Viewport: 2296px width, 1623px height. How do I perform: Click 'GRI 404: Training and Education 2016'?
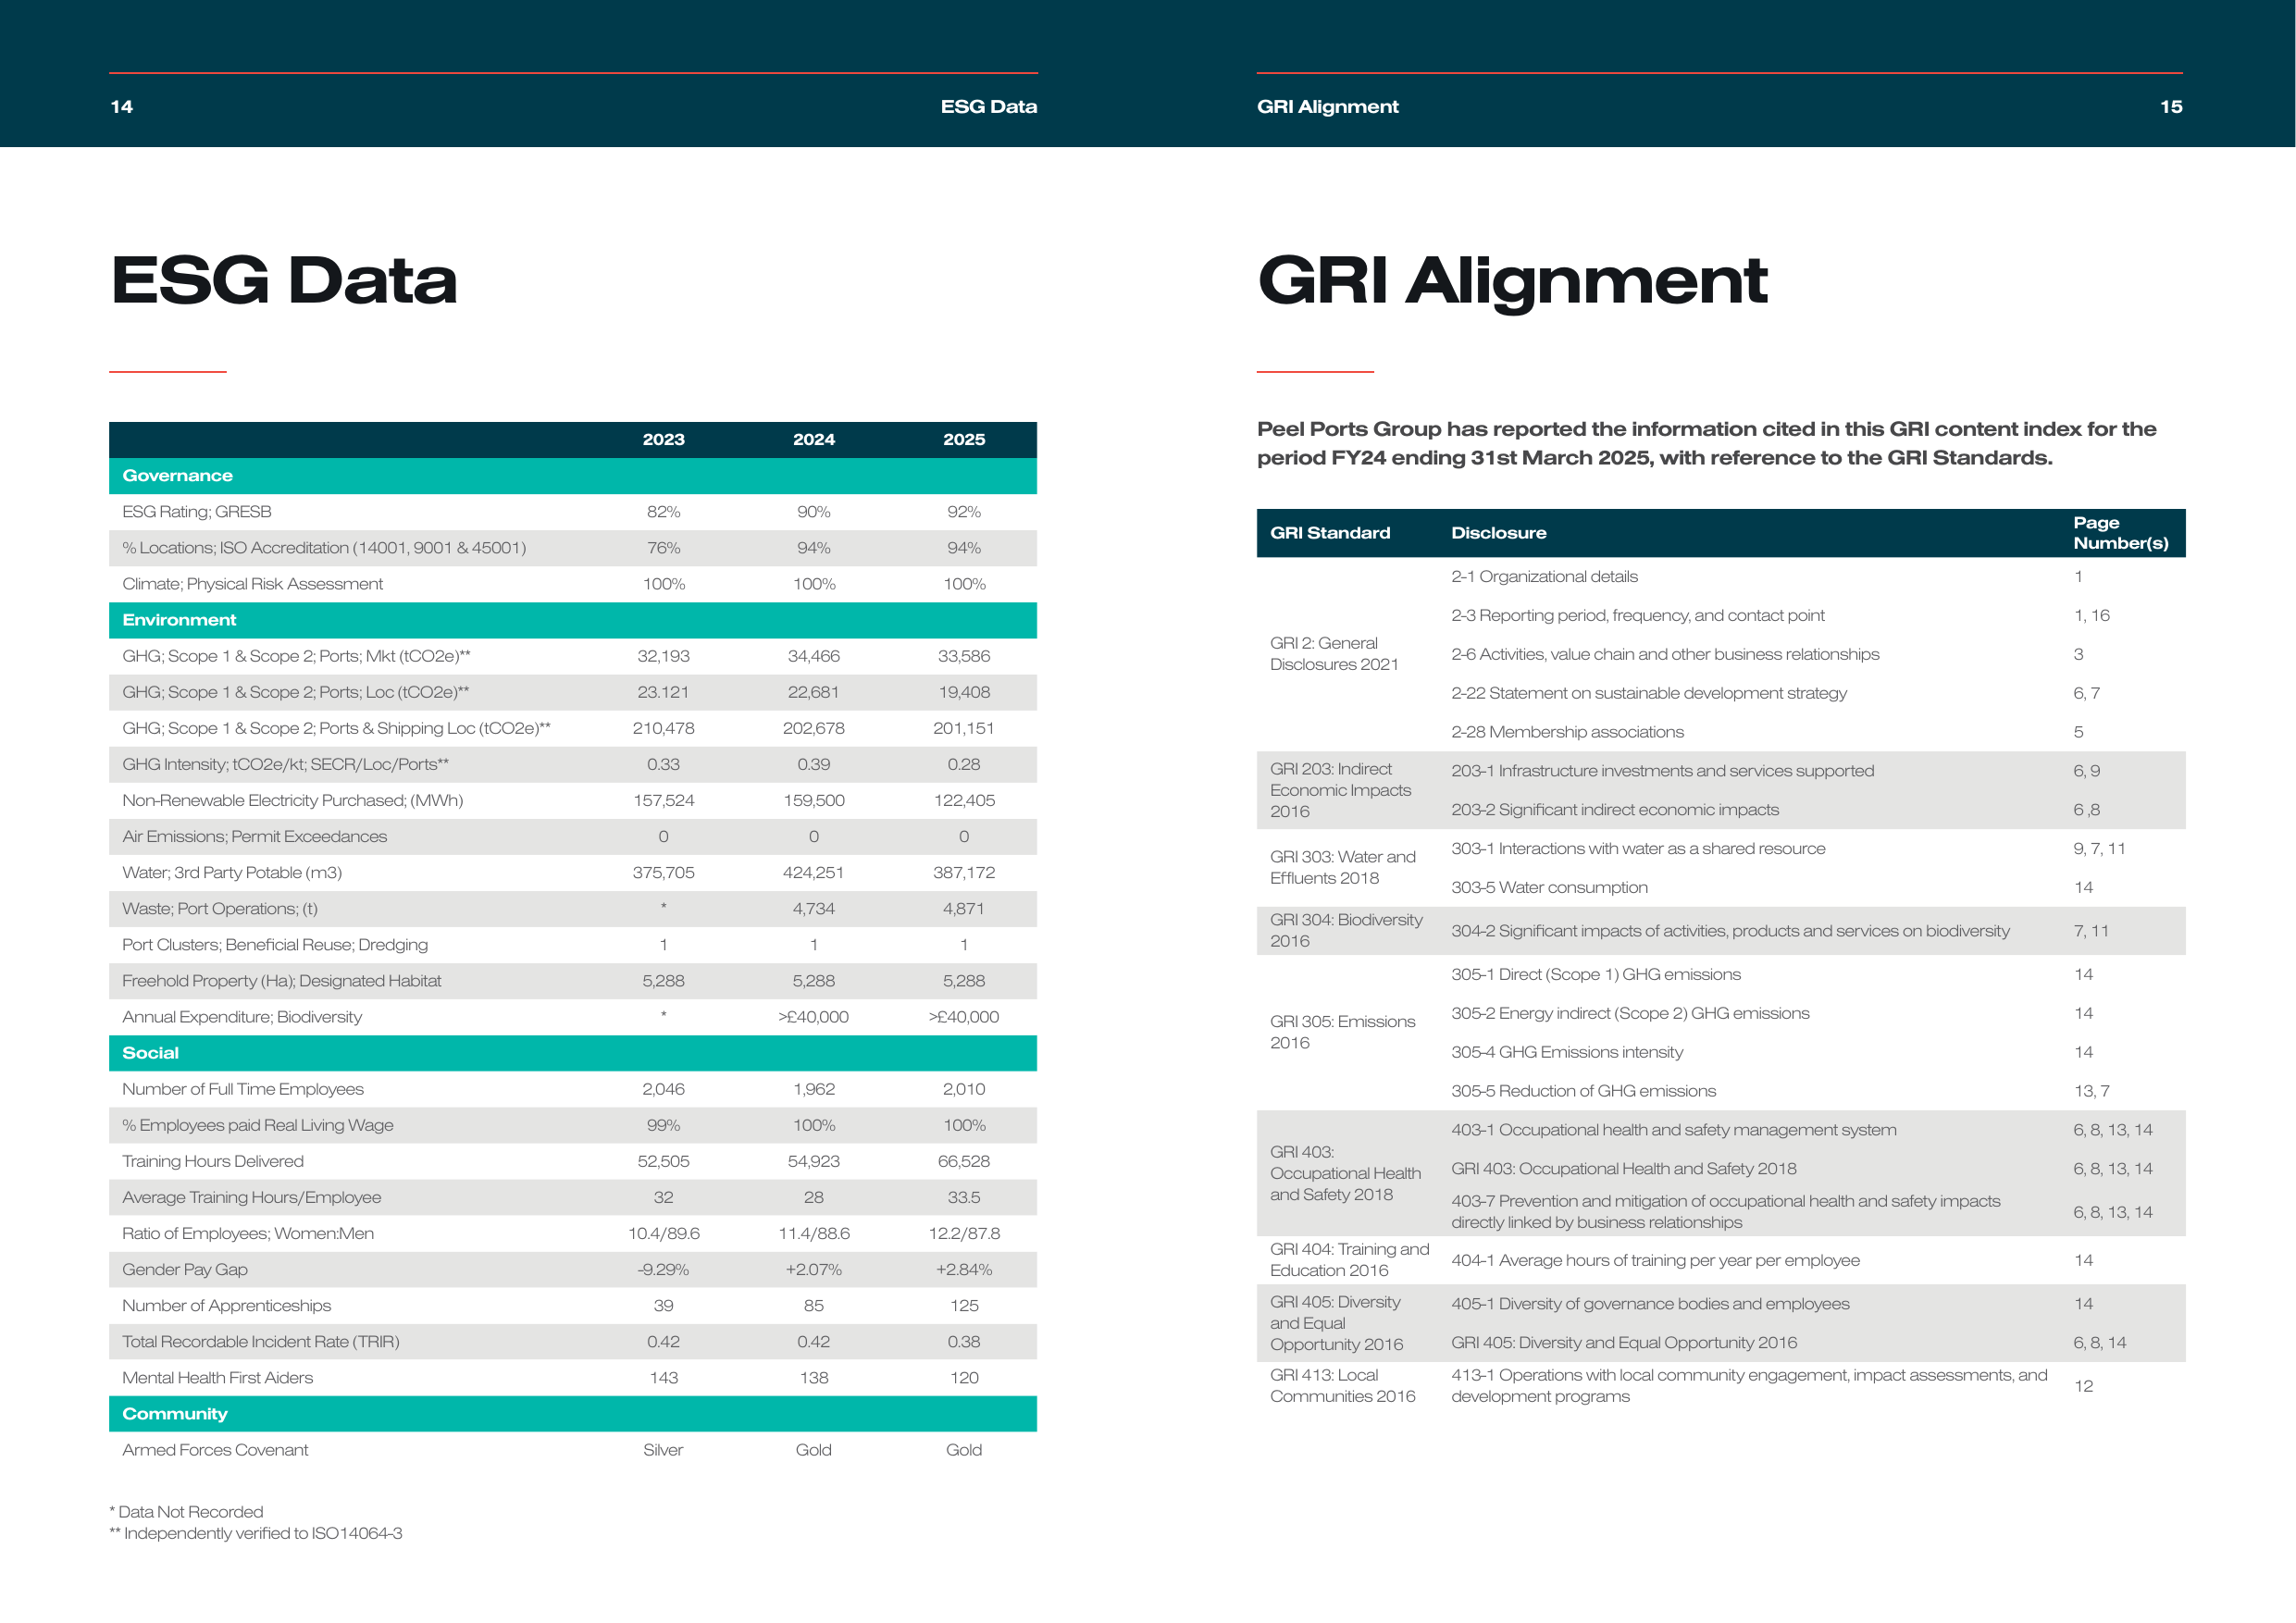click(x=1350, y=1260)
